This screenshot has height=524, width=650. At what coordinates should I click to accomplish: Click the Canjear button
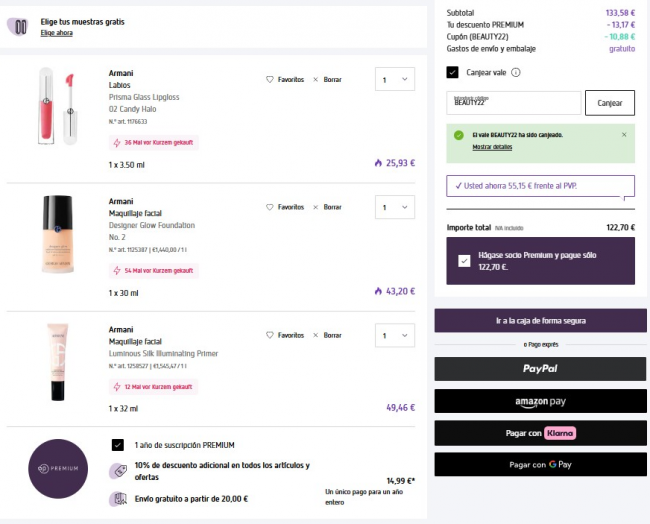(609, 103)
